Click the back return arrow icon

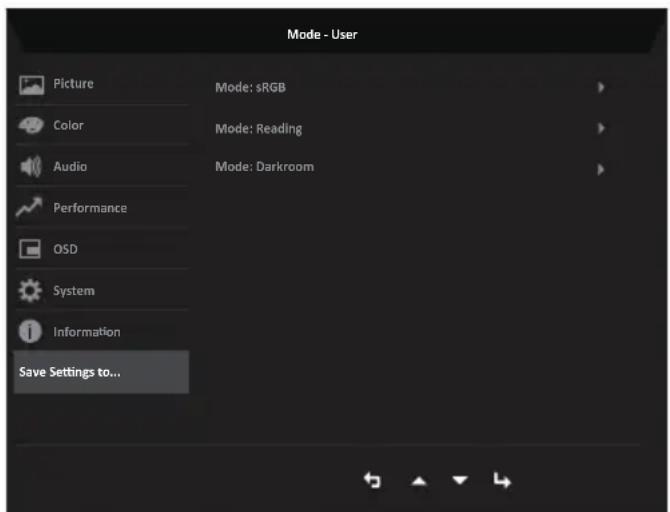(372, 480)
